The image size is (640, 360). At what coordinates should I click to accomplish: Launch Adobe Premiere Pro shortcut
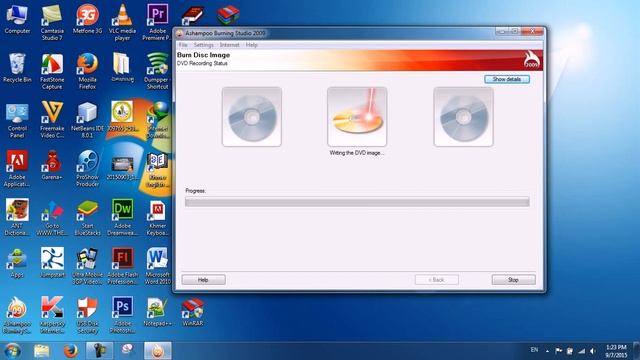(157, 22)
